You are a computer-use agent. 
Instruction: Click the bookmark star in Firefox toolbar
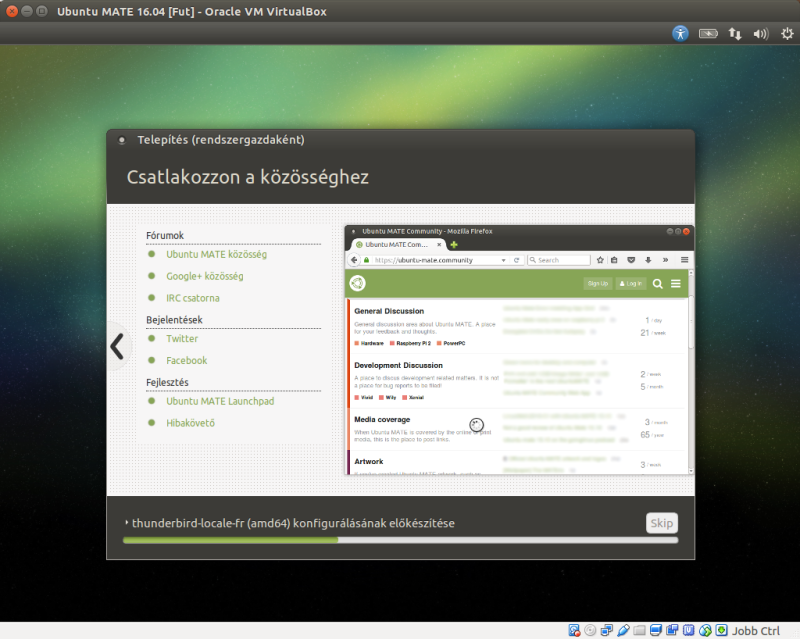[600, 260]
